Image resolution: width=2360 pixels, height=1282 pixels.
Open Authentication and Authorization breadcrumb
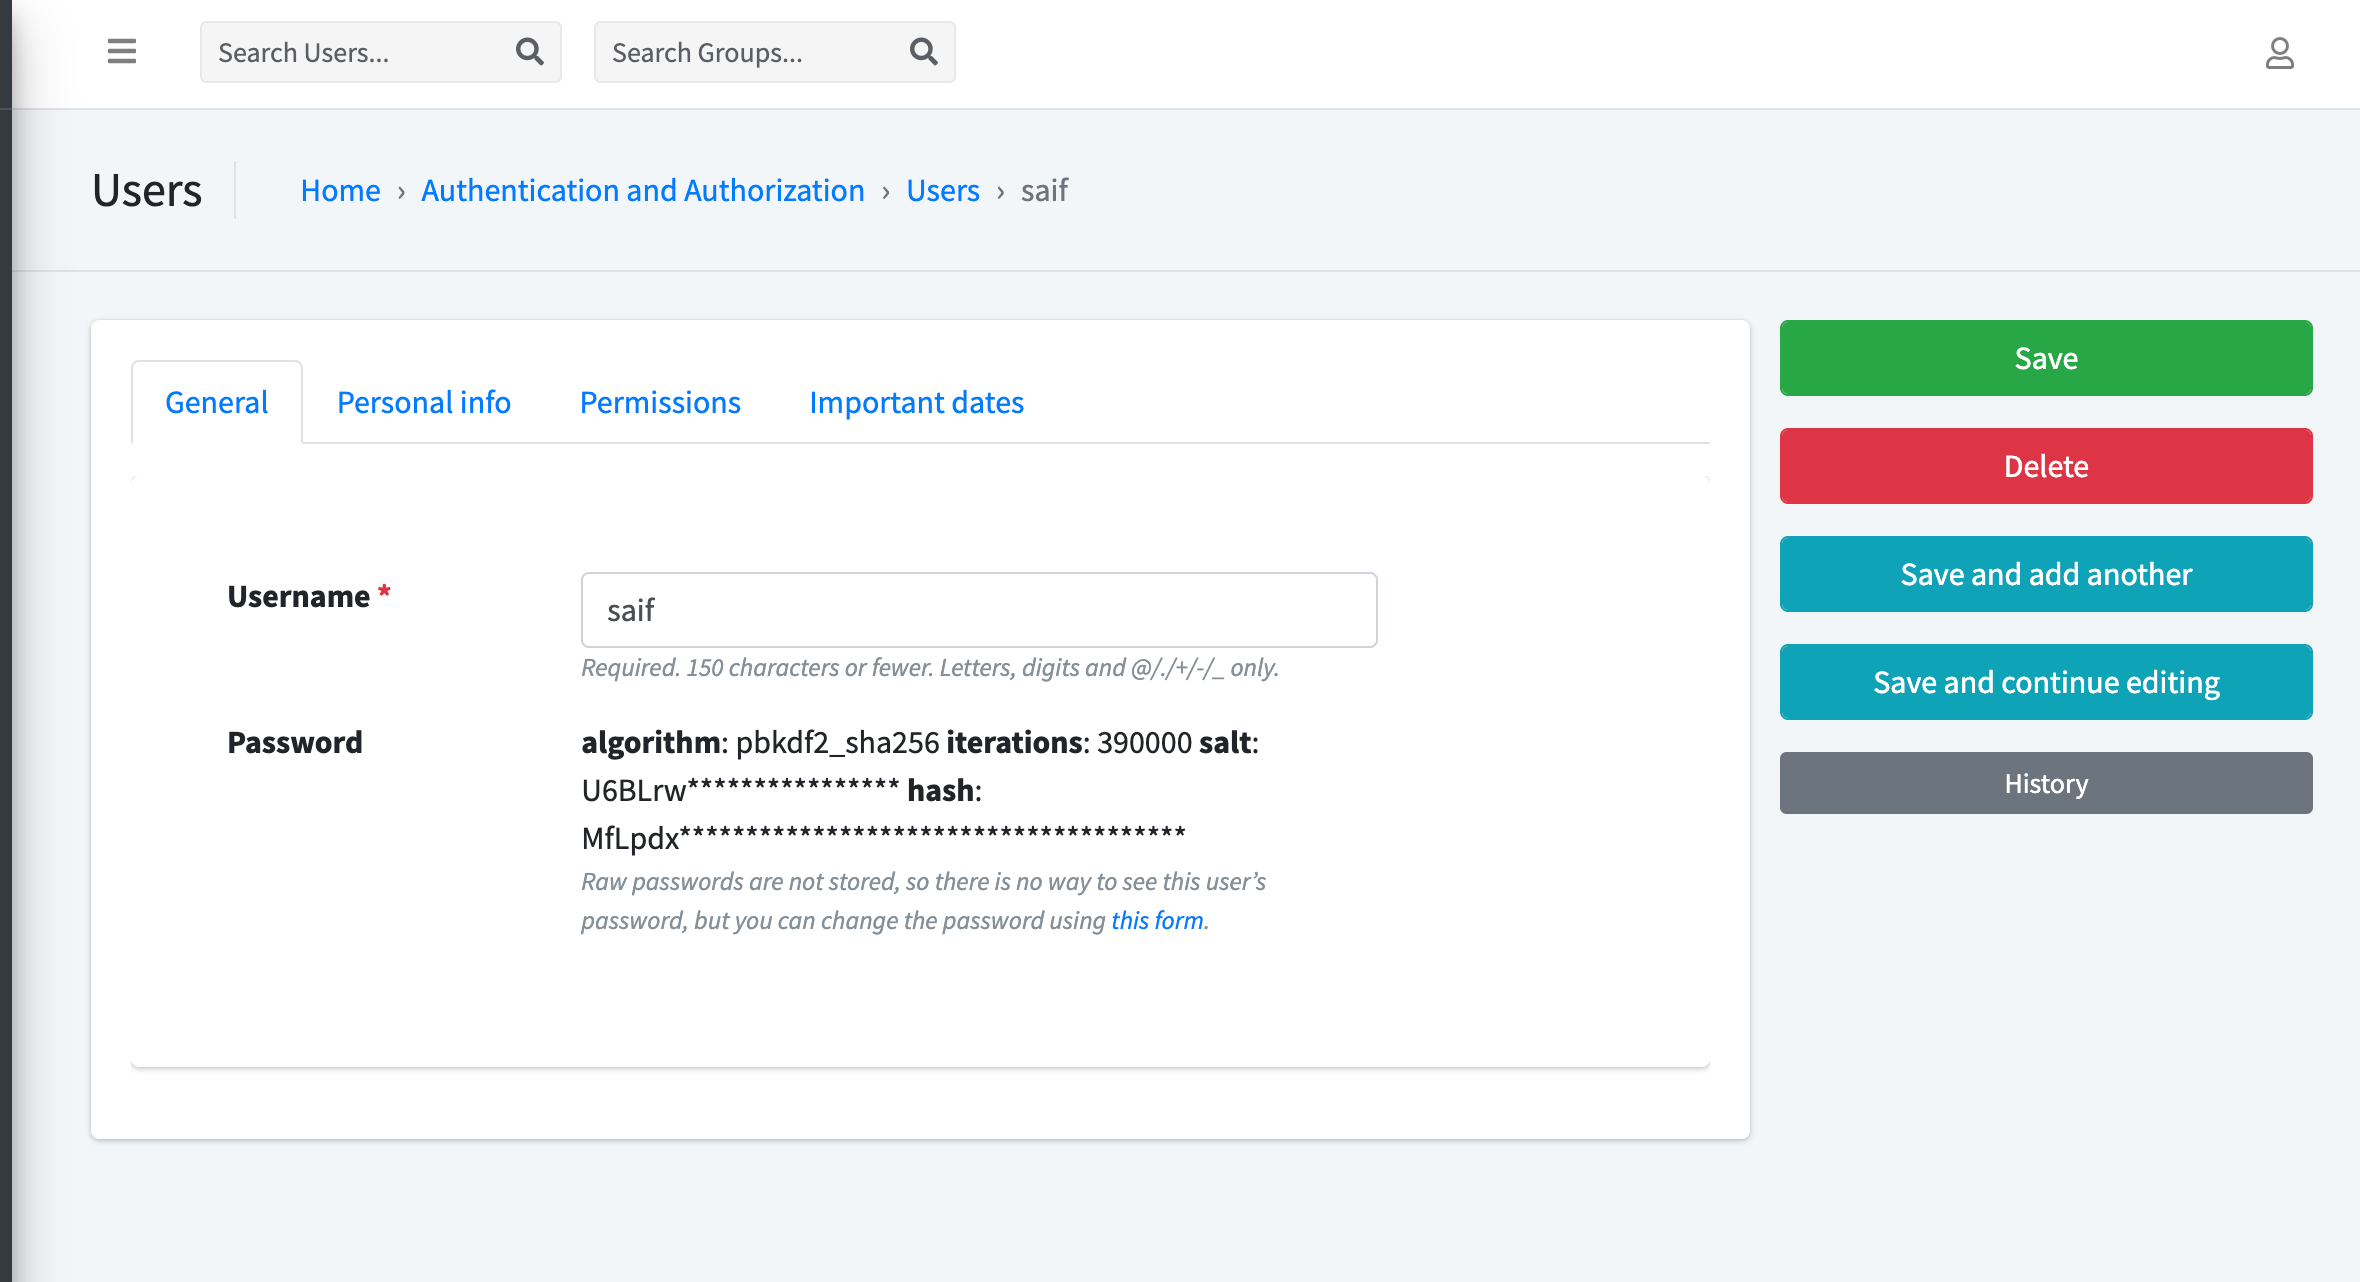click(x=642, y=190)
